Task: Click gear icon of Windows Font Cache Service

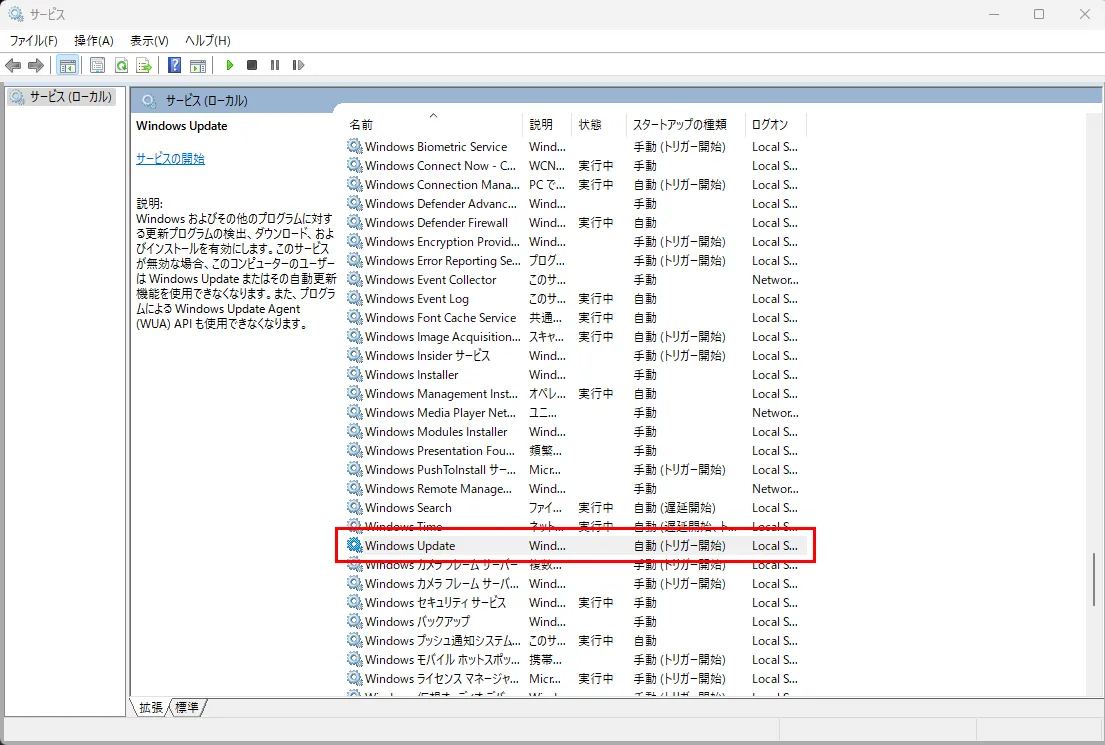Action: [x=354, y=317]
